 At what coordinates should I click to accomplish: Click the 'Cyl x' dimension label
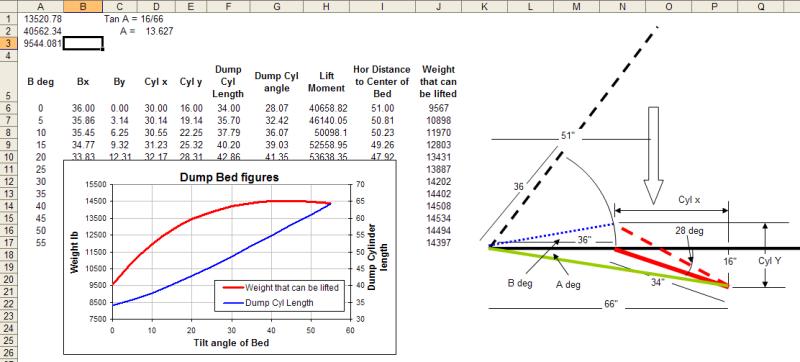coord(689,200)
